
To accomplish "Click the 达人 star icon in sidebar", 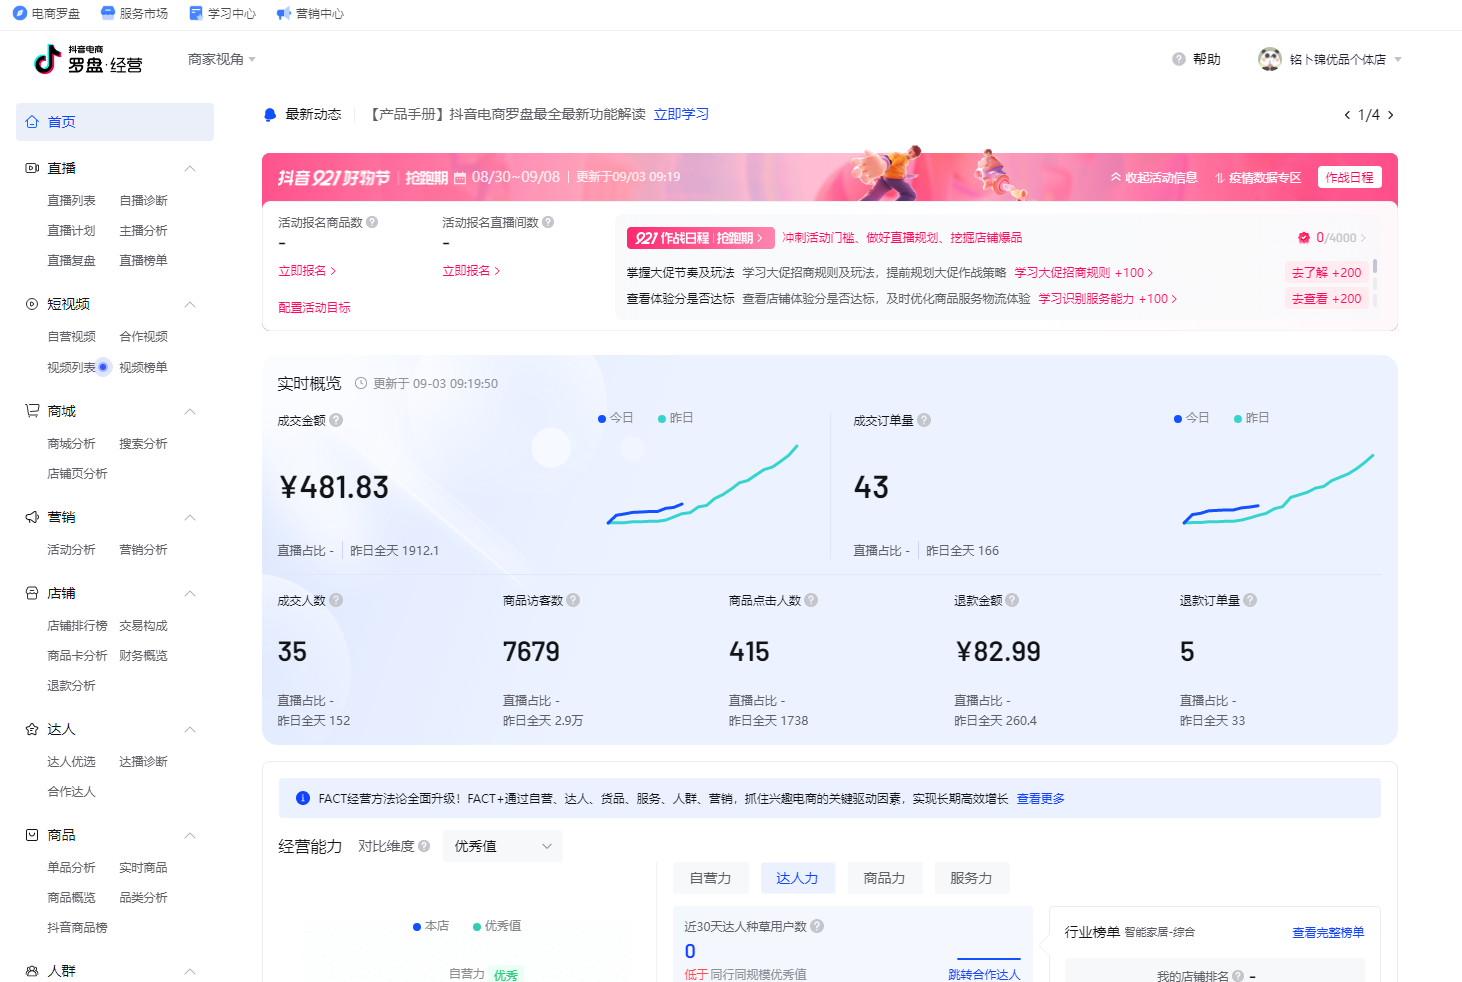I will 32,729.
